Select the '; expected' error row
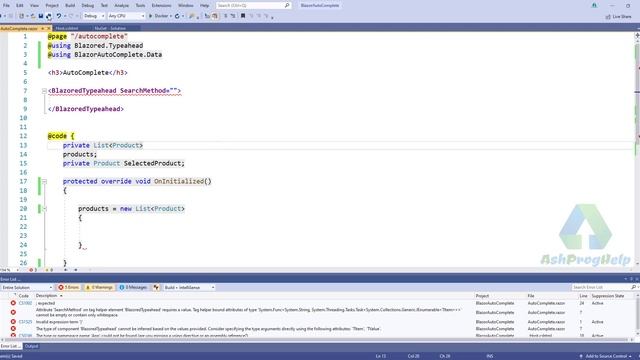Screen dimensions: 640x360 point(318,304)
